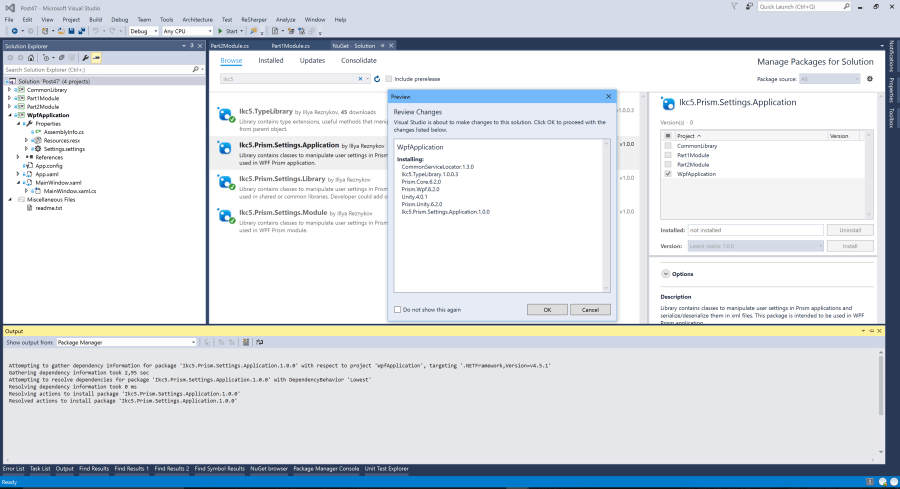The width and height of the screenshot is (900, 489).
Task: Expand the Options section chevron
Action: 665,274
